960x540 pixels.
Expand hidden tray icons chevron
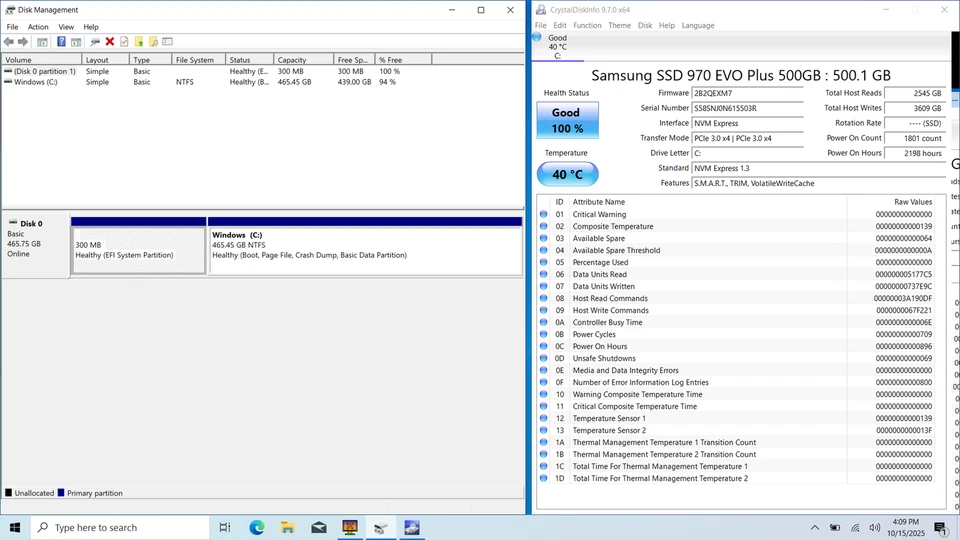coord(815,528)
